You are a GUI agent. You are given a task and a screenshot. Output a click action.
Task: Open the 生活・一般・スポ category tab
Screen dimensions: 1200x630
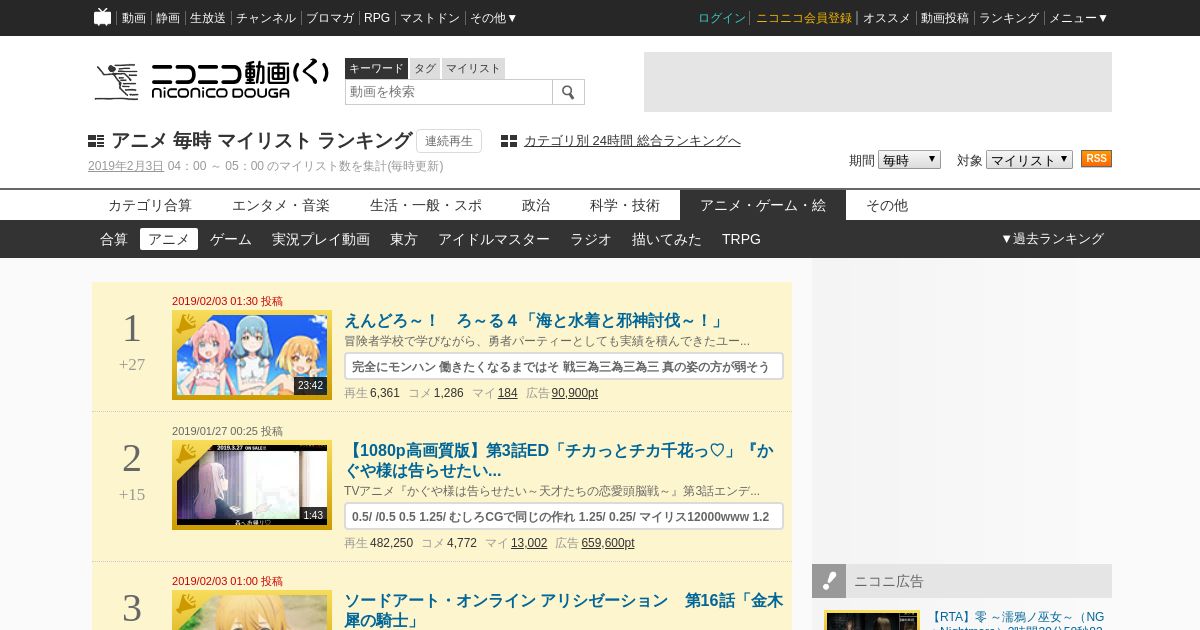coord(426,205)
